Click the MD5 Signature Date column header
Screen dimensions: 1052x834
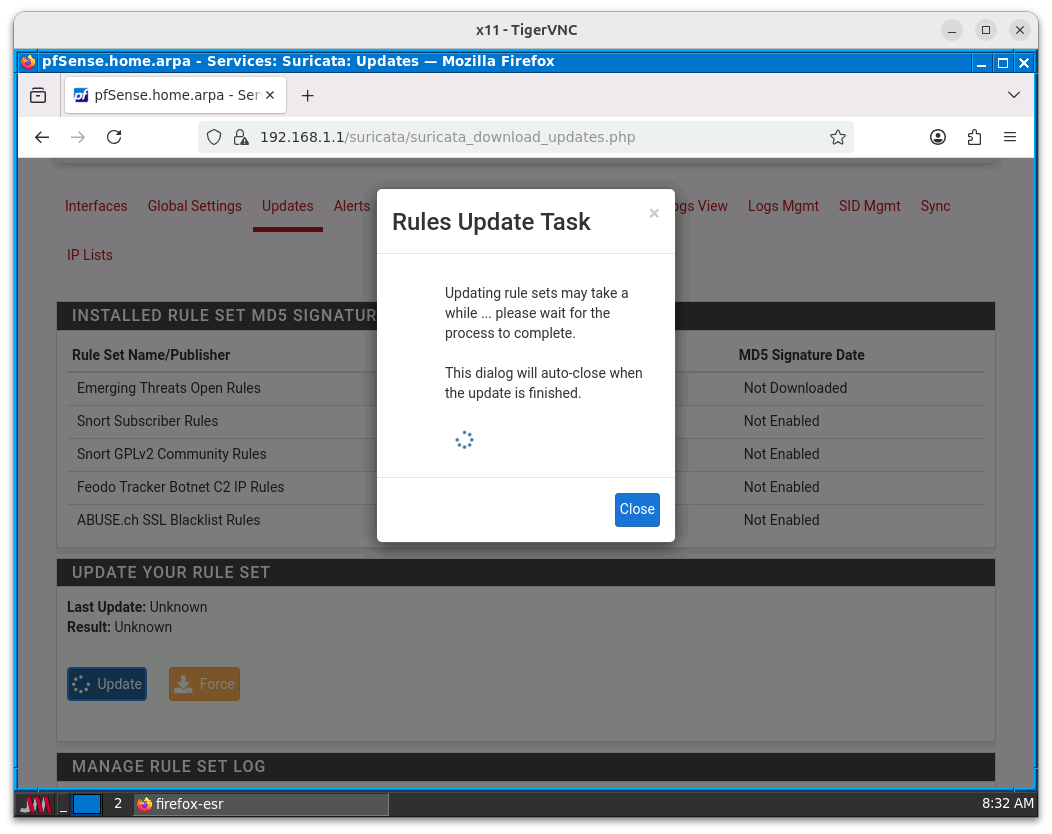(x=801, y=355)
